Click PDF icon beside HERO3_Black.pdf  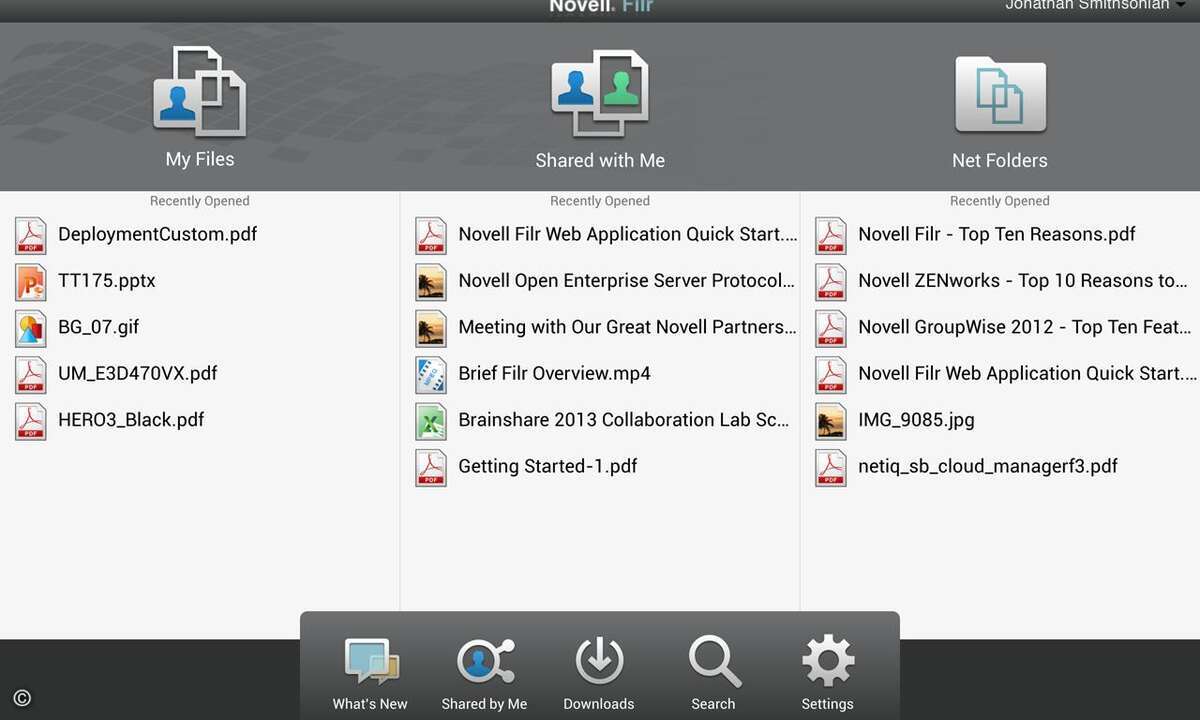(31, 421)
